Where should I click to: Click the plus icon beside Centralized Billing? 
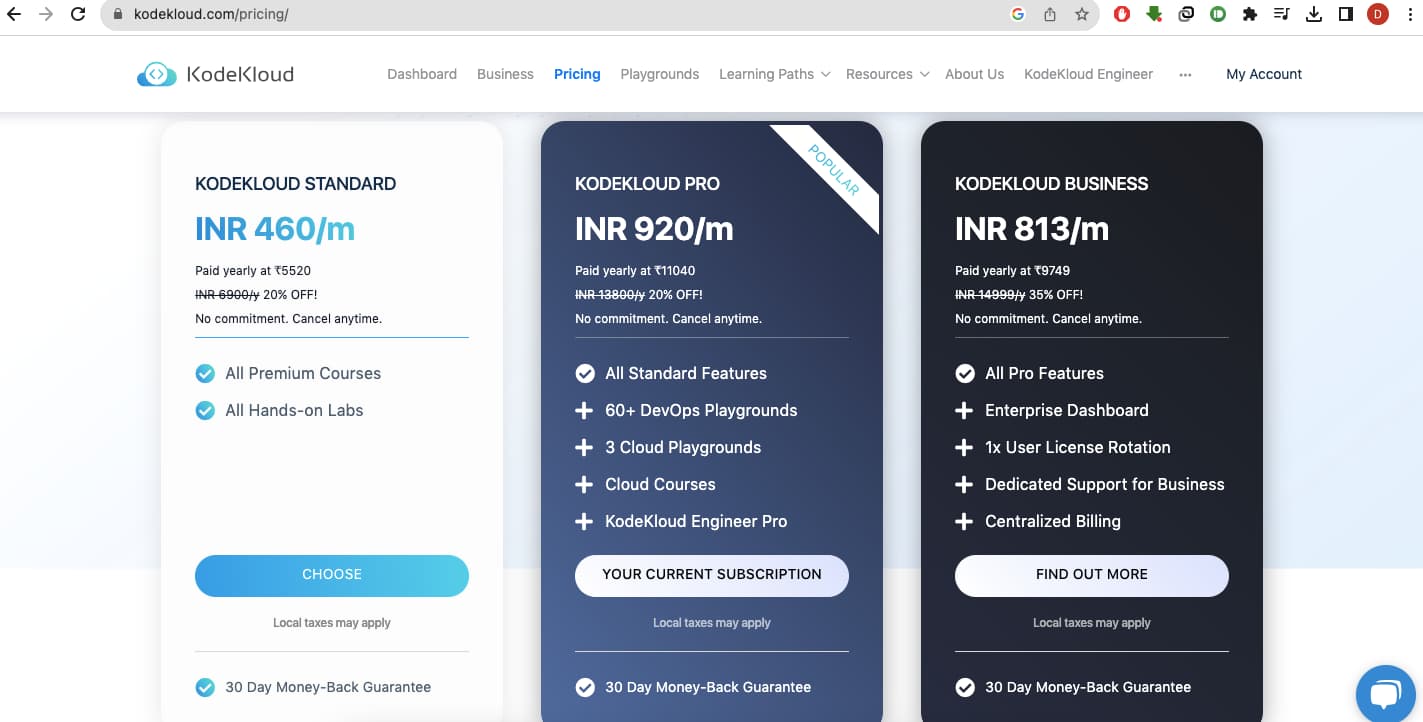[x=964, y=522]
